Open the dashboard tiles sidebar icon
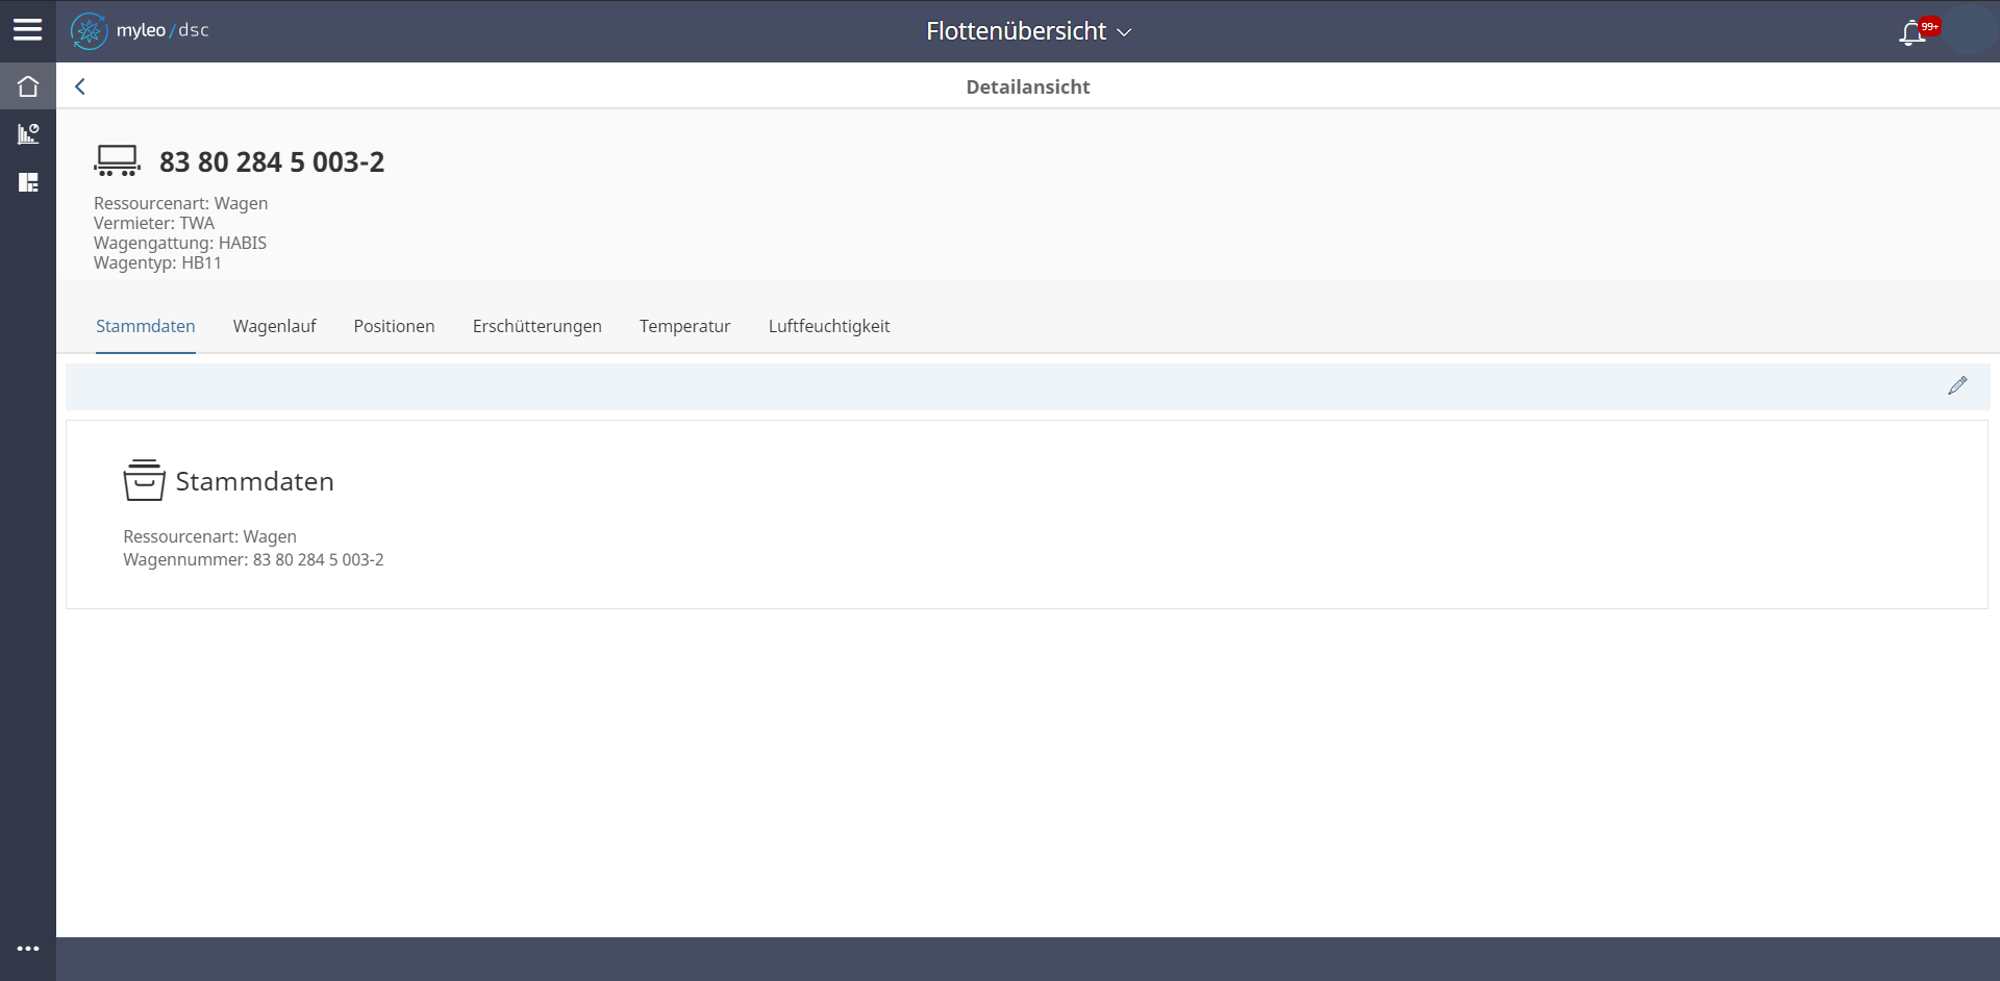The height and width of the screenshot is (981, 2000). tap(28, 182)
